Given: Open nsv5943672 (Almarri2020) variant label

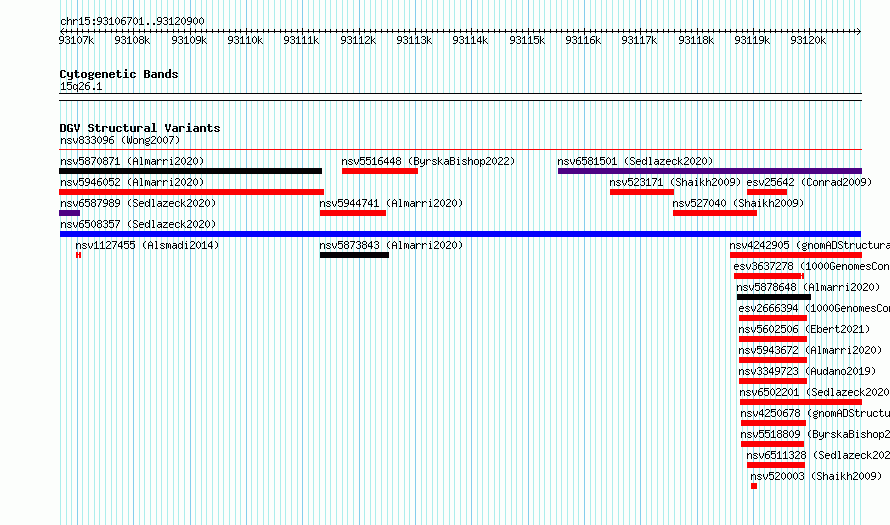Looking at the screenshot, I should pyautogui.click(x=811, y=350).
